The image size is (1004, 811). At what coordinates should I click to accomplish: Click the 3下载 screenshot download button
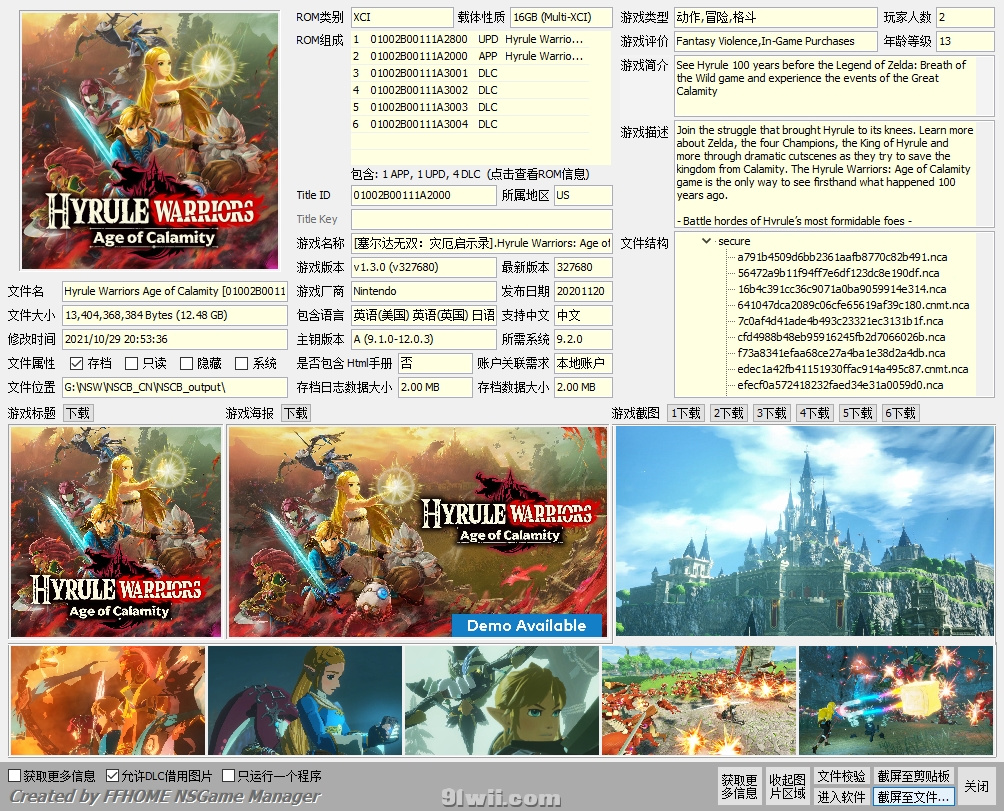click(771, 413)
